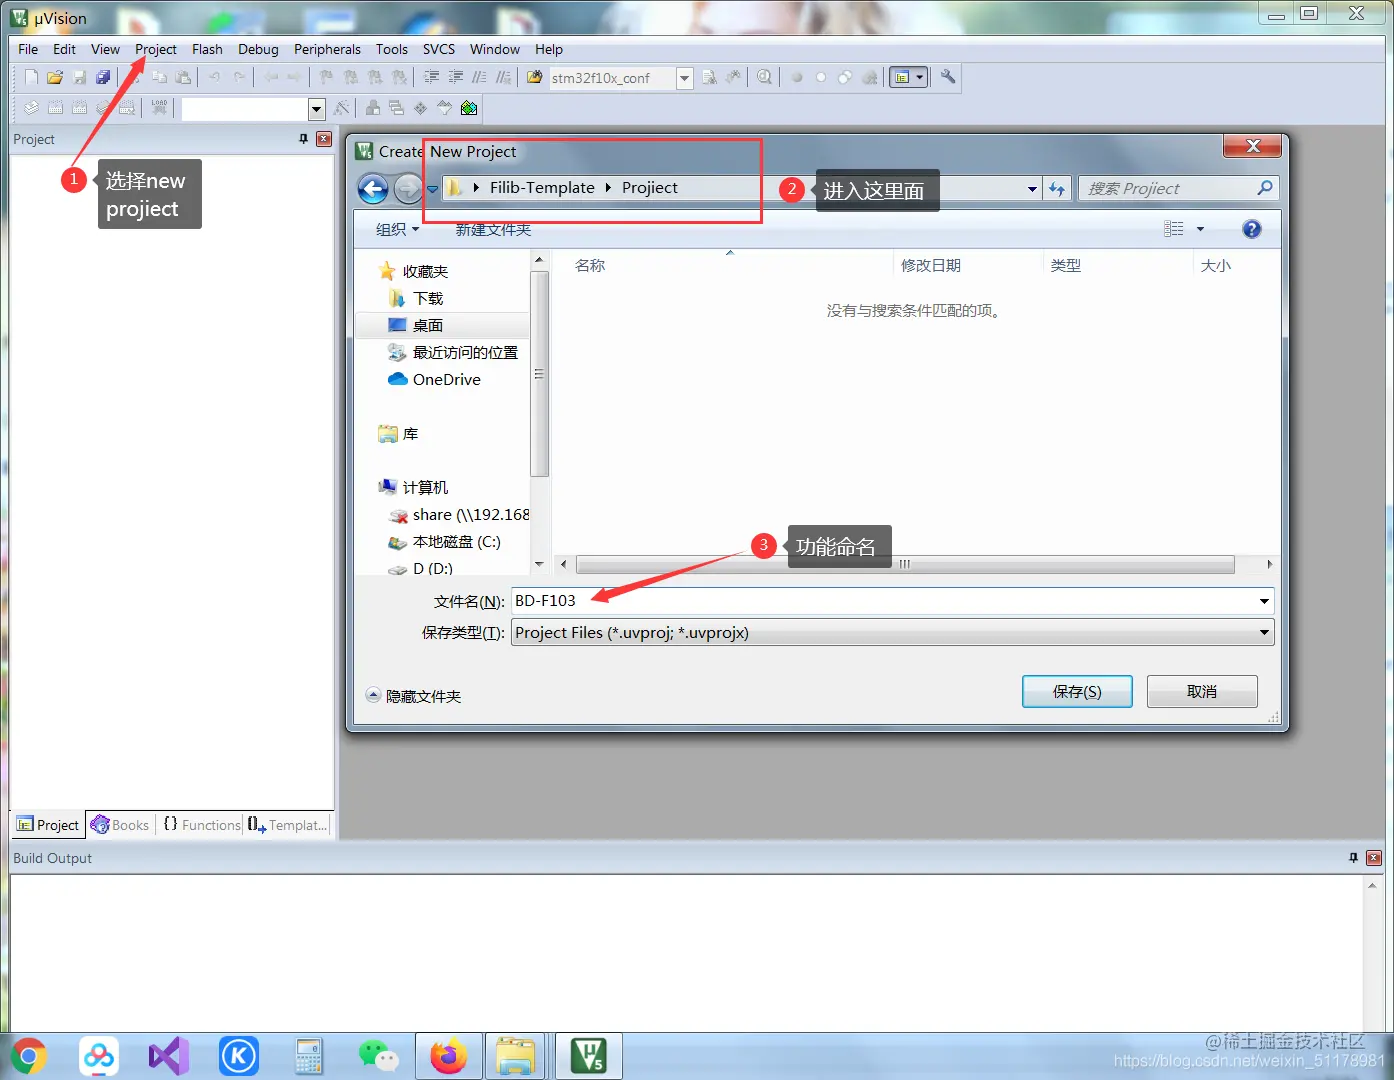Click the 名称 column header
Screen dimensions: 1394x1080
[x=590, y=265]
